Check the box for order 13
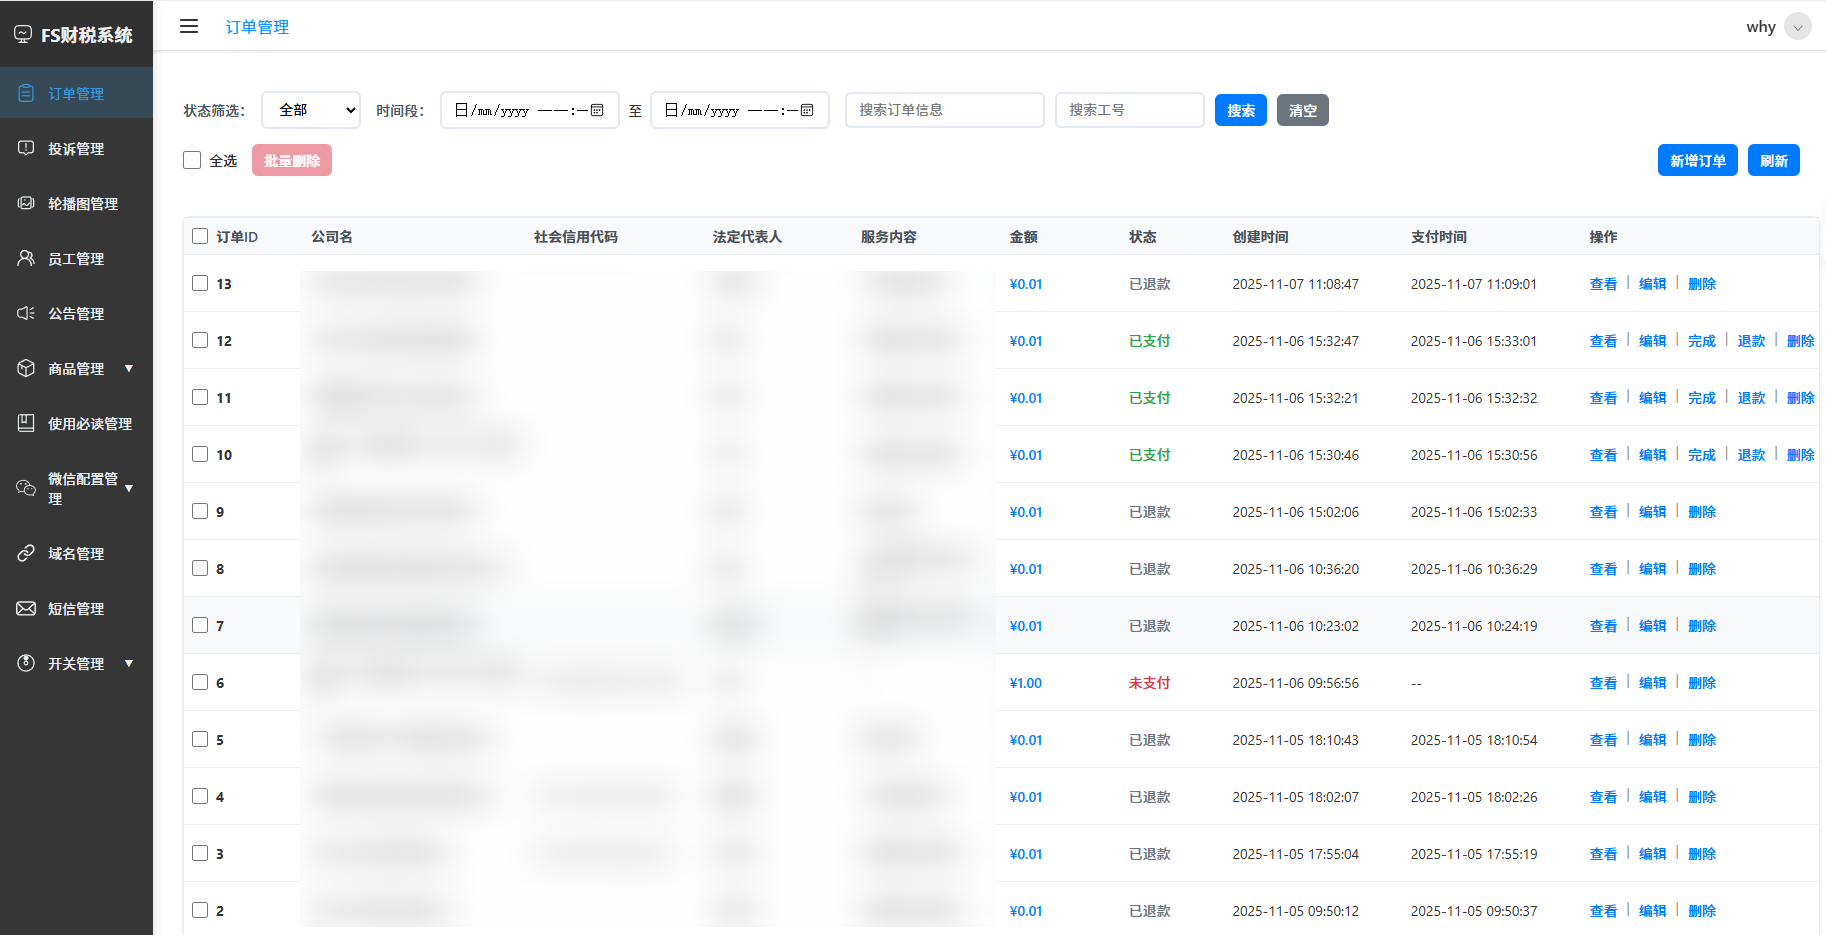The image size is (1826, 935). pyautogui.click(x=200, y=283)
